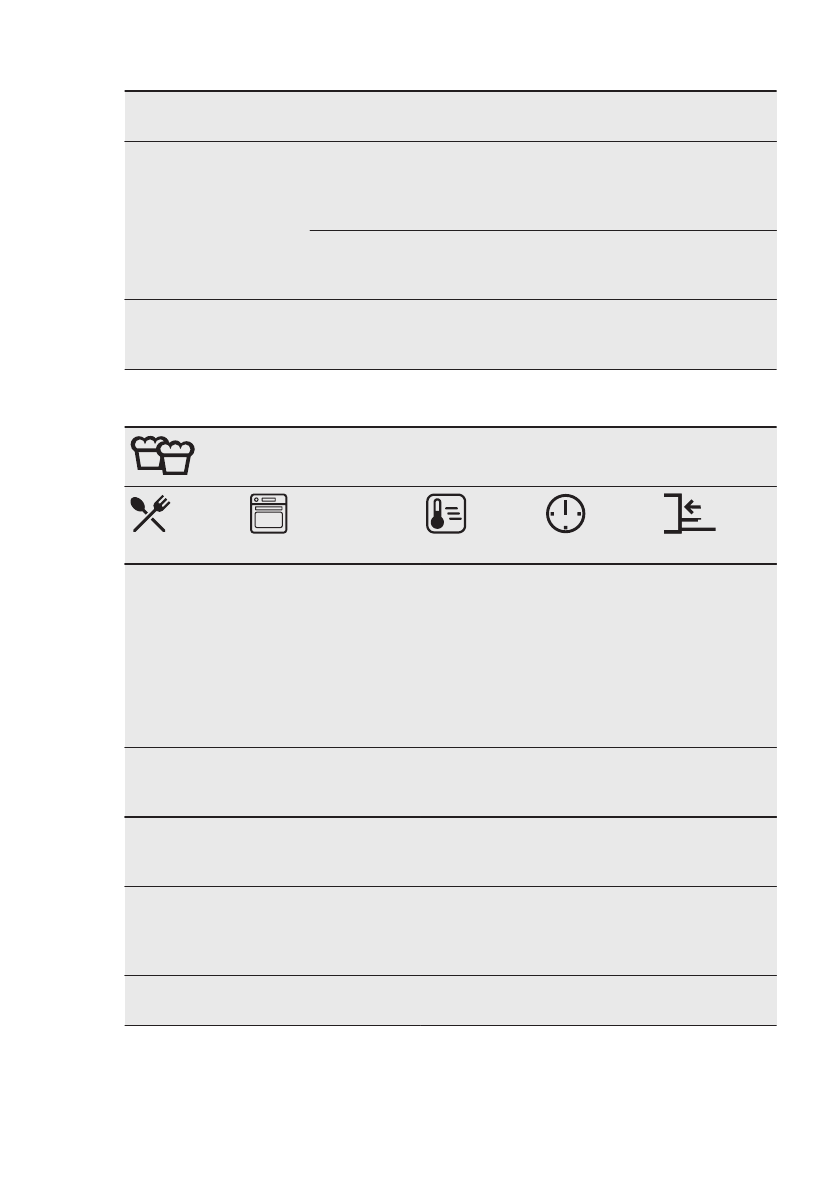Click the tall white merged cell in upper table
Screen dimensions: 839x1191
coord(217,220)
